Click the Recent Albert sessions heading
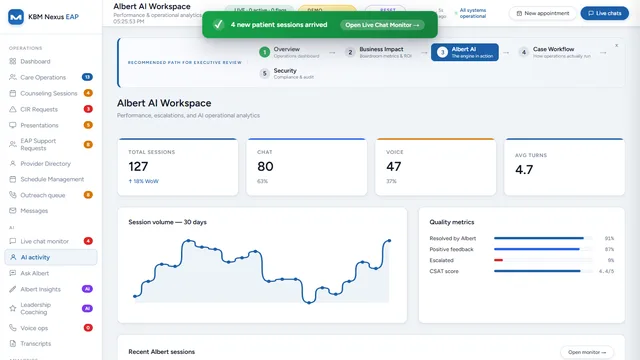 click(x=162, y=351)
